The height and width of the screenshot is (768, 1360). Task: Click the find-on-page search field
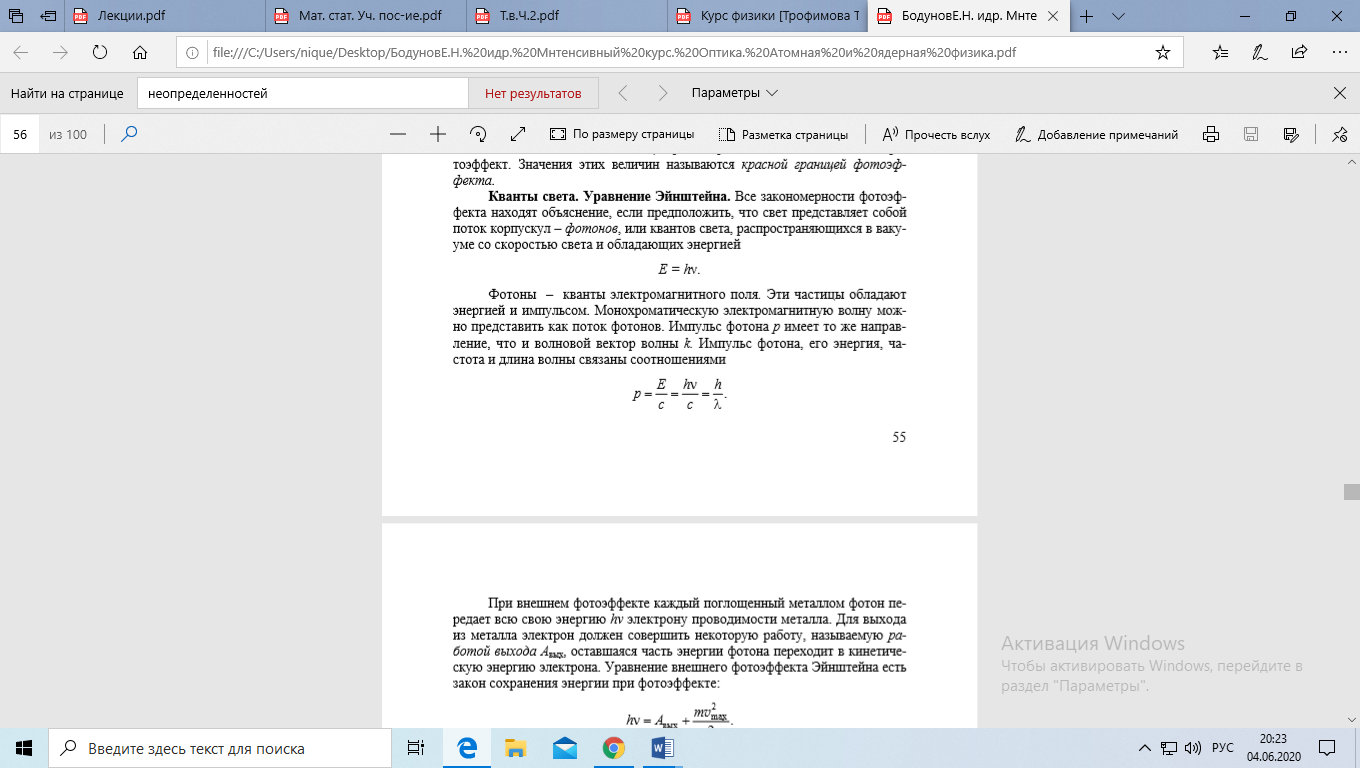(303, 93)
